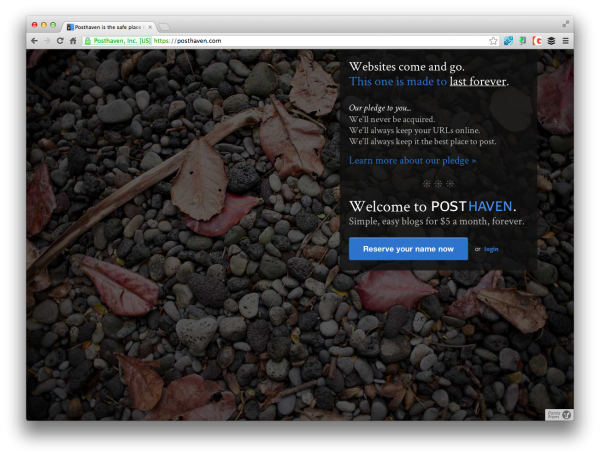This screenshot has height=457, width=600.
Task: Click 'We'll never be acquired.' text
Action: coord(392,119)
